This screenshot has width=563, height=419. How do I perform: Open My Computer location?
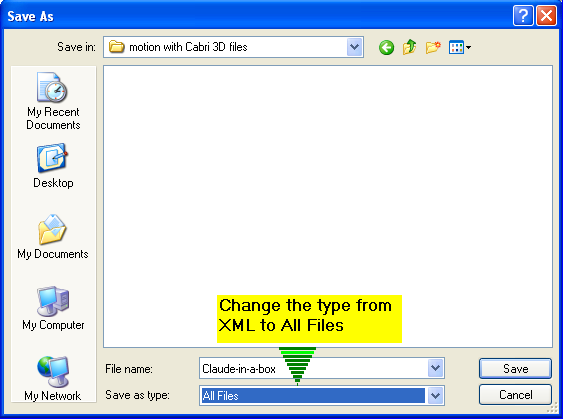(53, 308)
